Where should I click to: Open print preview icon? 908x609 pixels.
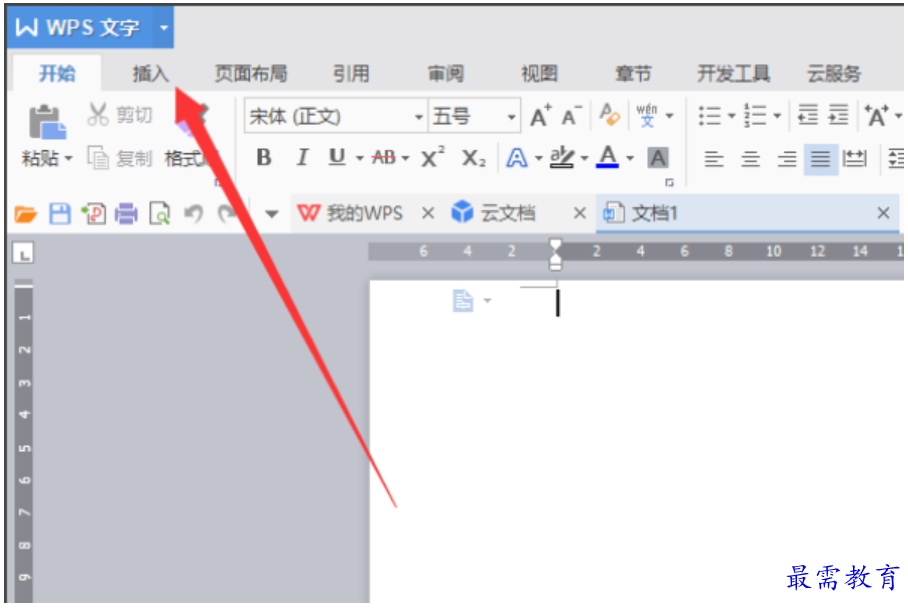[160, 214]
